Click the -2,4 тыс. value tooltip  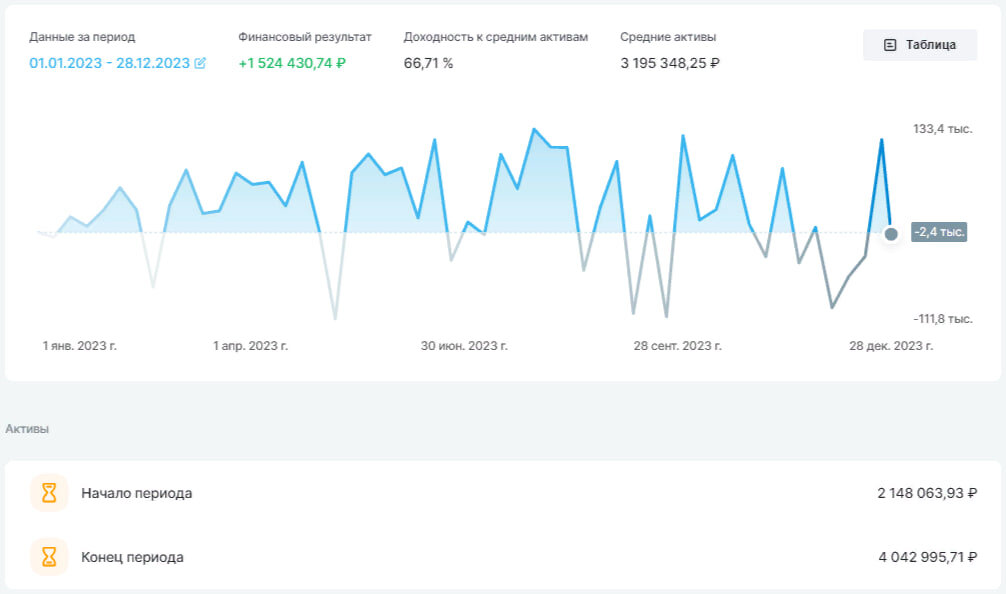(939, 232)
